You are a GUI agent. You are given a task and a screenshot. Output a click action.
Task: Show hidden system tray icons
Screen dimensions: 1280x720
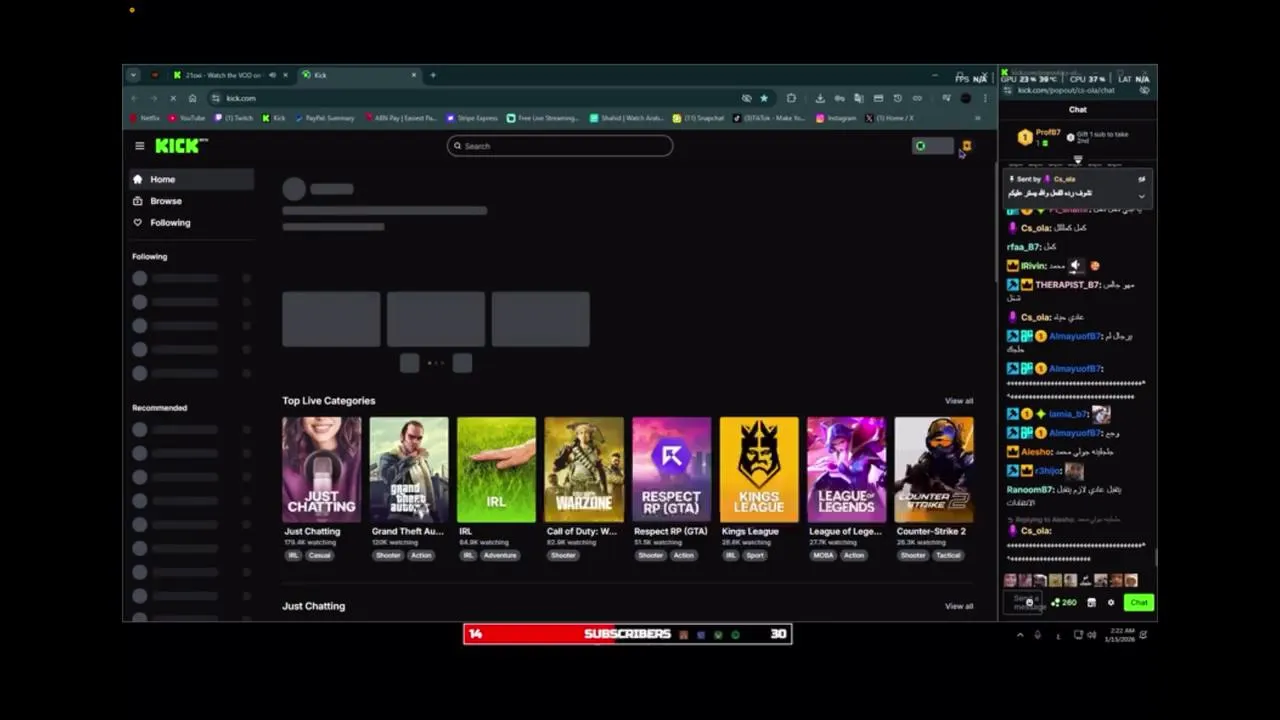click(1020, 634)
